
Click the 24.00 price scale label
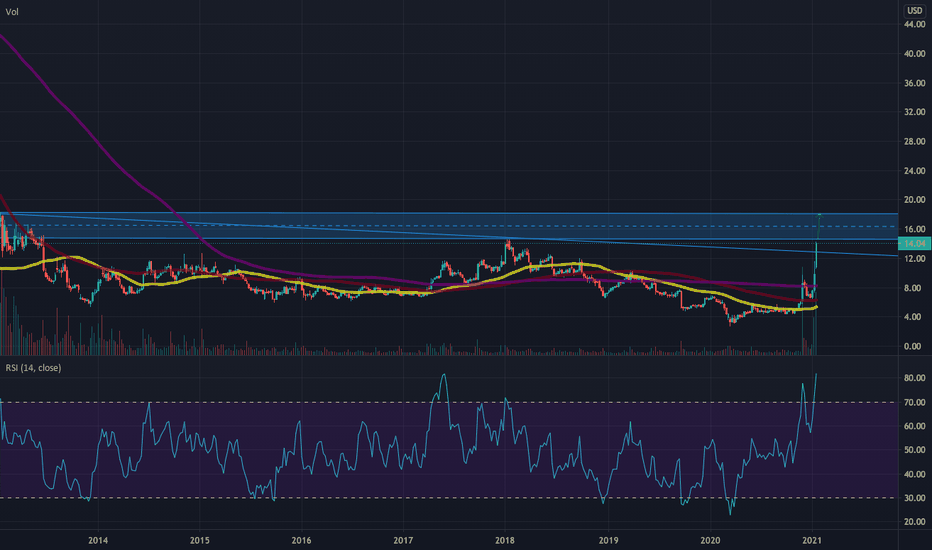(914, 171)
